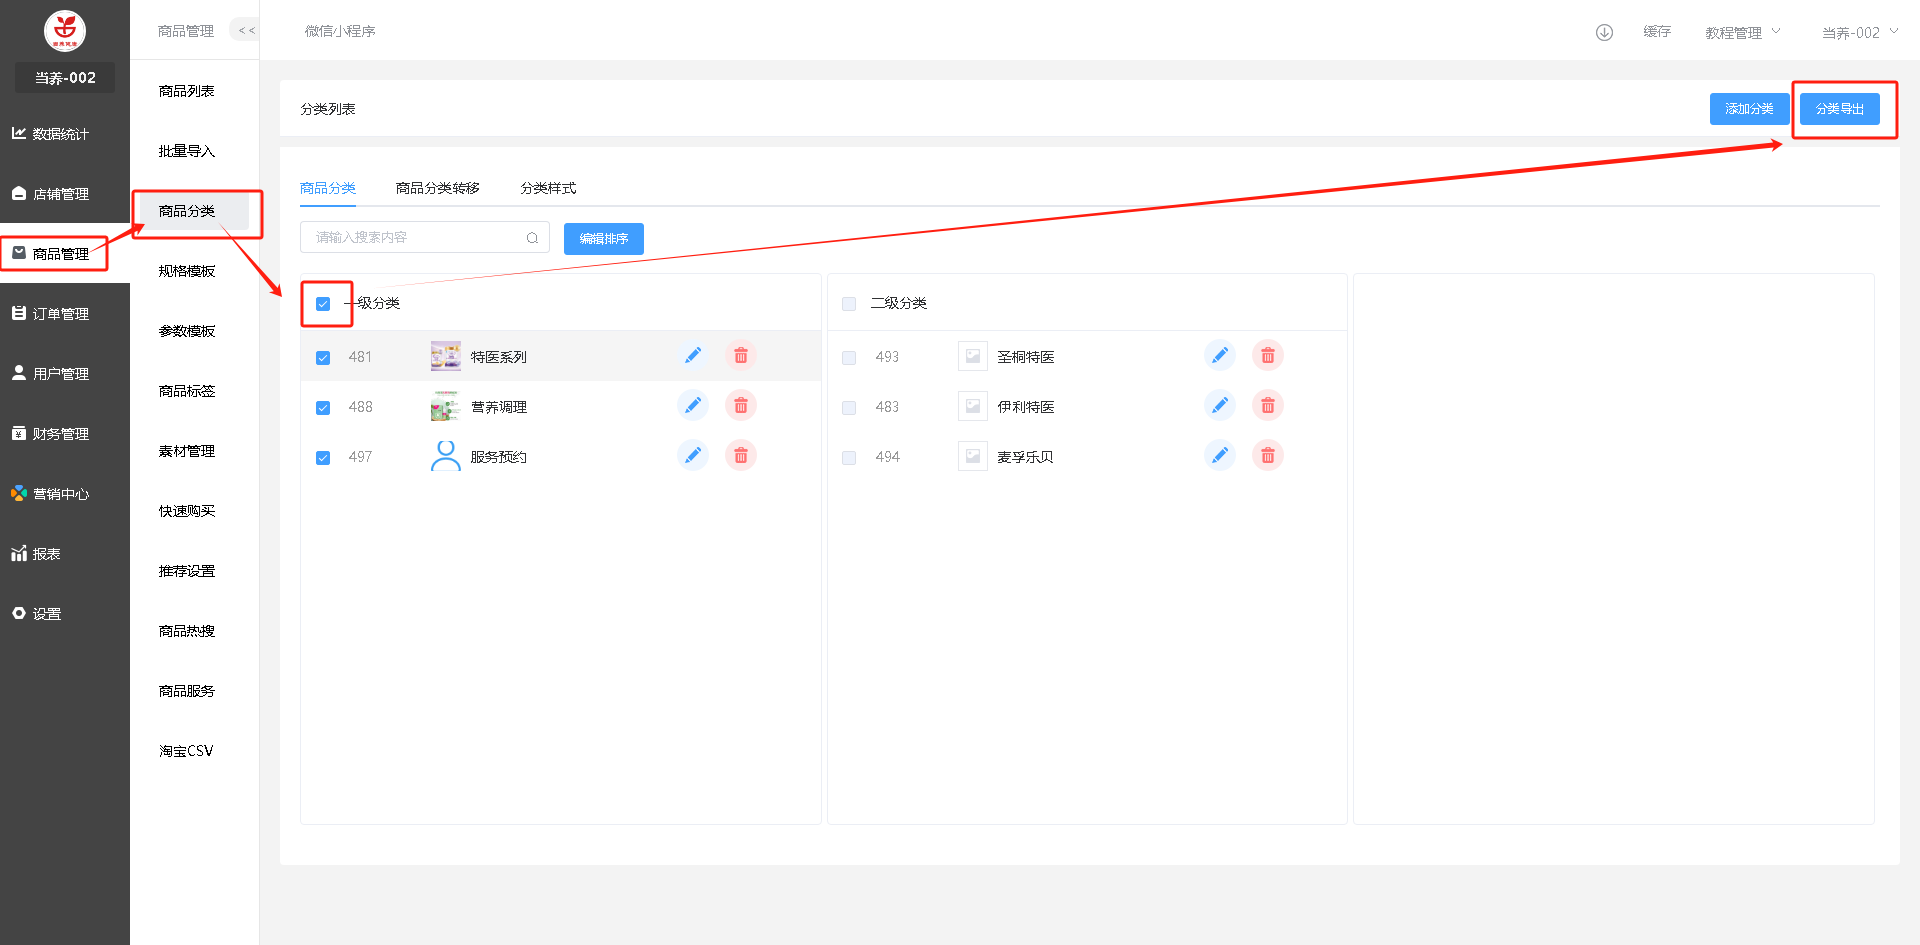Image resolution: width=1920 pixels, height=945 pixels.
Task: Open the 当养-002 account dropdown
Action: pos(1858,33)
